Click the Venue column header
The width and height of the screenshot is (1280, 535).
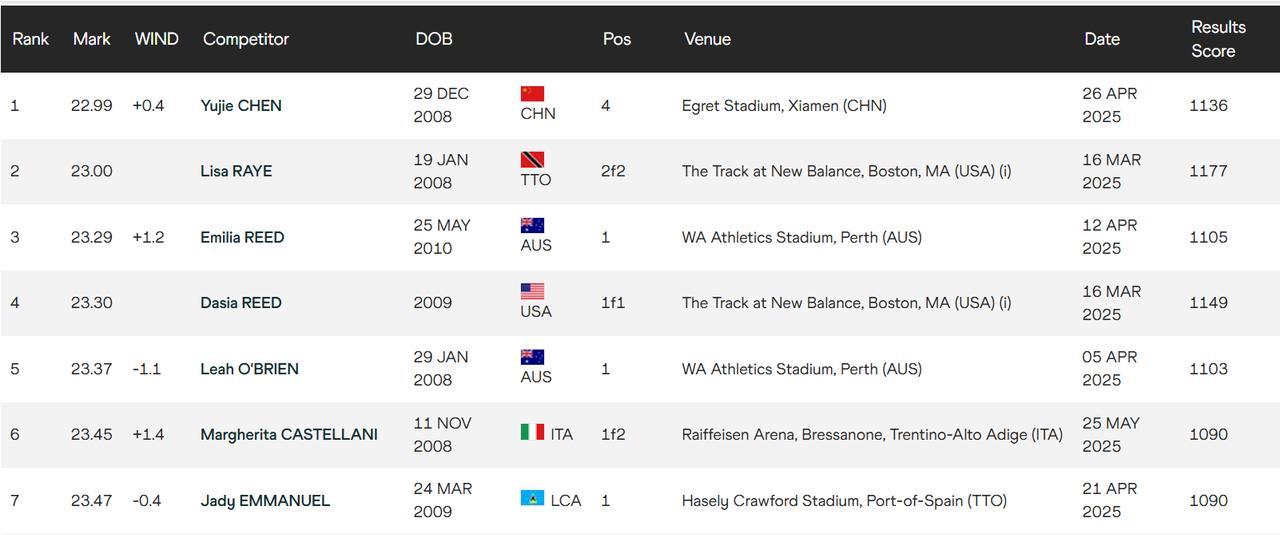[707, 39]
